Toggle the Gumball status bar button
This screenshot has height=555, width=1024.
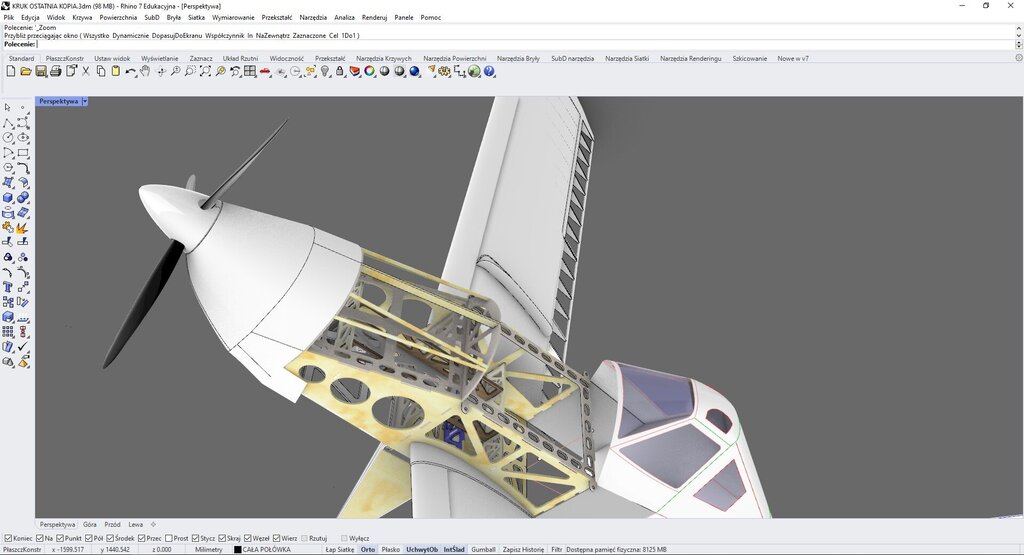tap(483, 549)
